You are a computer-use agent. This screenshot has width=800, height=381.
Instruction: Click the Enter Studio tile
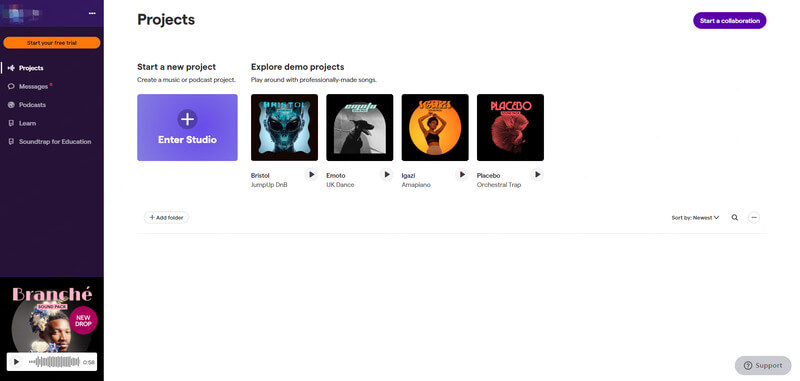pyautogui.click(x=187, y=128)
